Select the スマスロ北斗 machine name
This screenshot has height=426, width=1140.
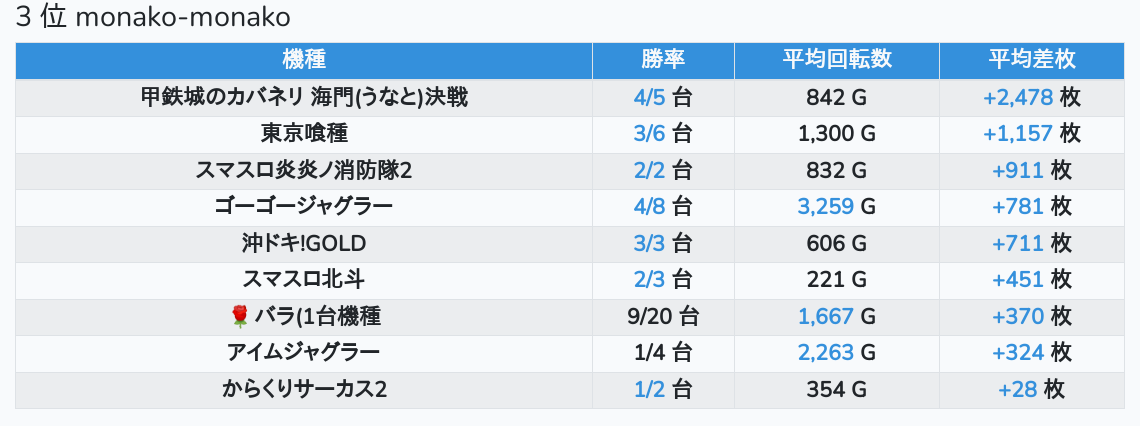point(304,280)
